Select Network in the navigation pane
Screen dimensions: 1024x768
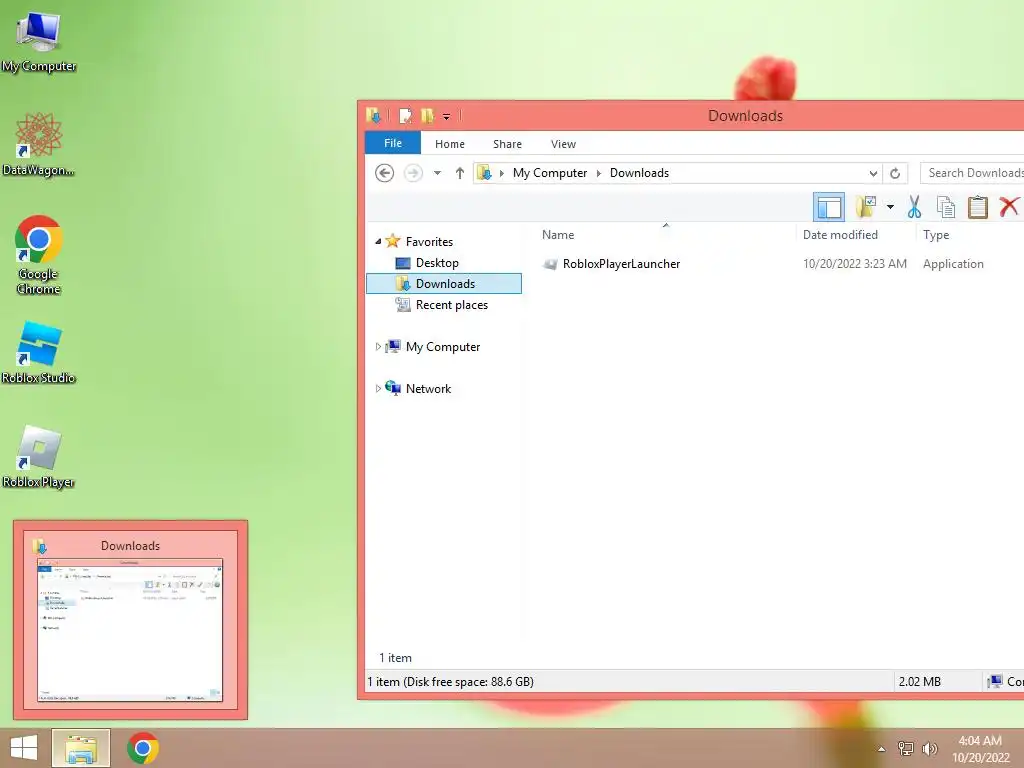click(x=428, y=389)
